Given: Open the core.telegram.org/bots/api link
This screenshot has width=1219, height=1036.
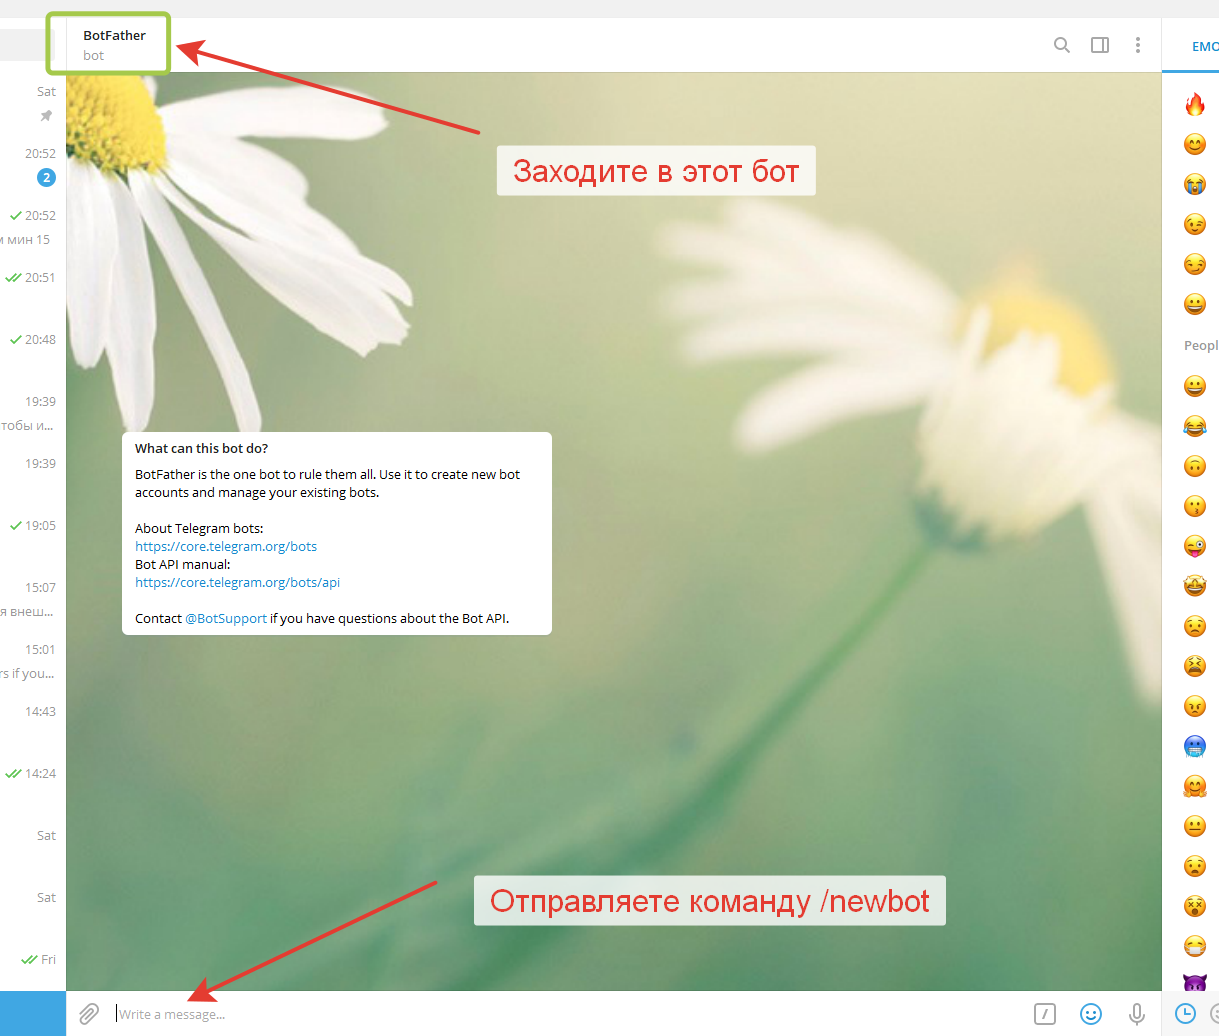Looking at the screenshot, I should coord(238,583).
